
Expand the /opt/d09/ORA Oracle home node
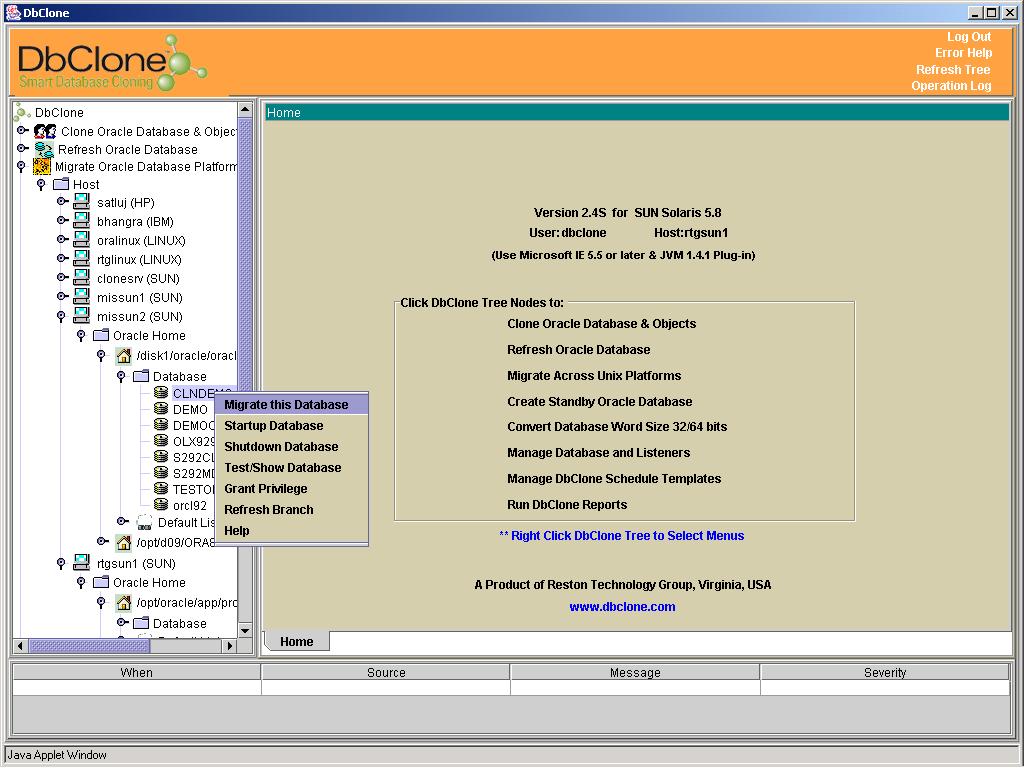[x=103, y=541]
